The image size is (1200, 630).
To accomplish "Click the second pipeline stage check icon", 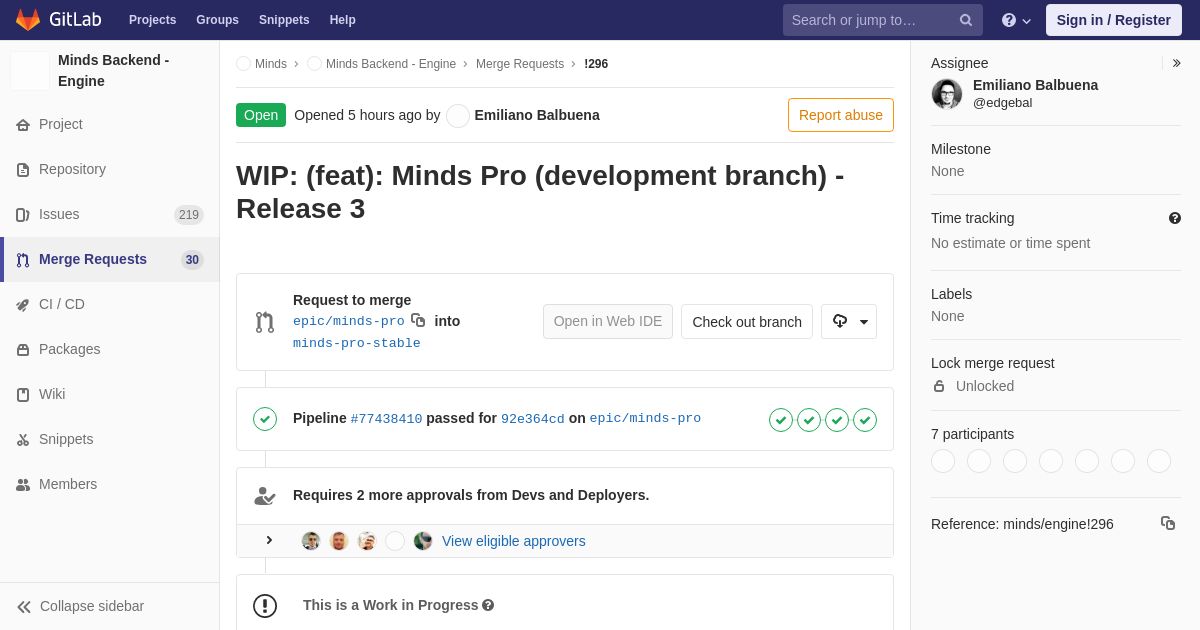I will [x=809, y=420].
